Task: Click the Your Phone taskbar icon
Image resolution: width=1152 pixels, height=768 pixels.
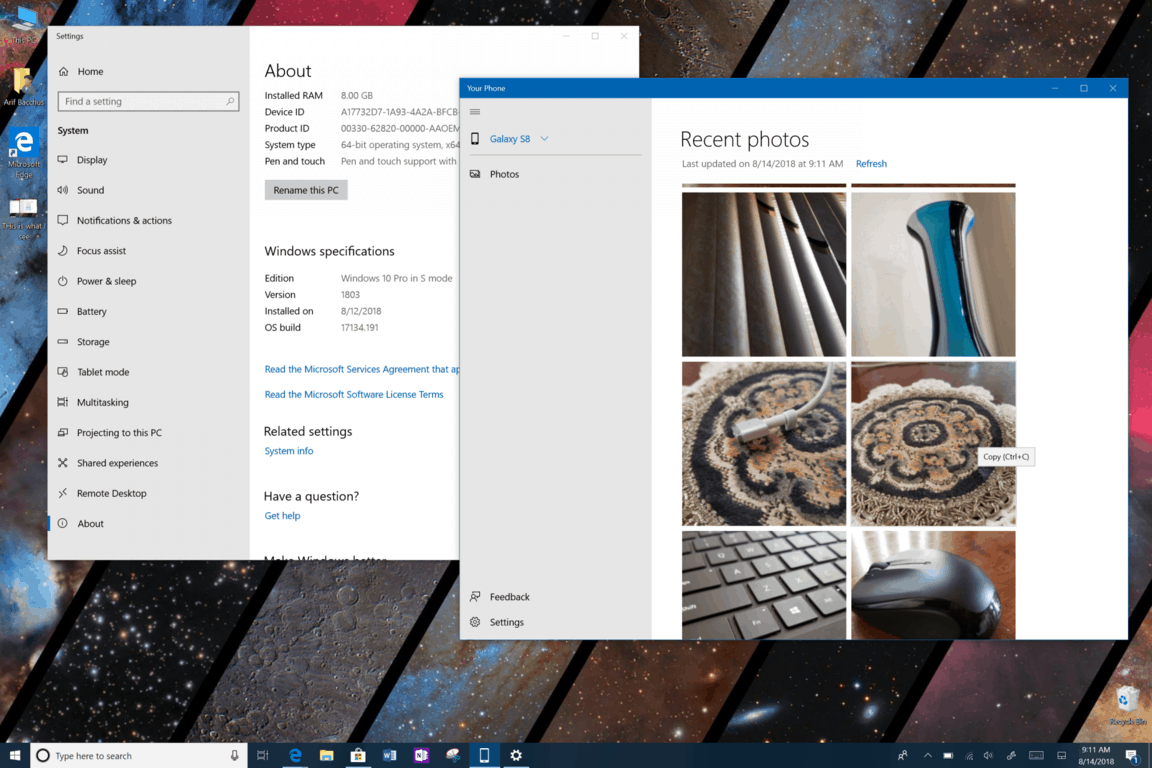Action: 484,756
